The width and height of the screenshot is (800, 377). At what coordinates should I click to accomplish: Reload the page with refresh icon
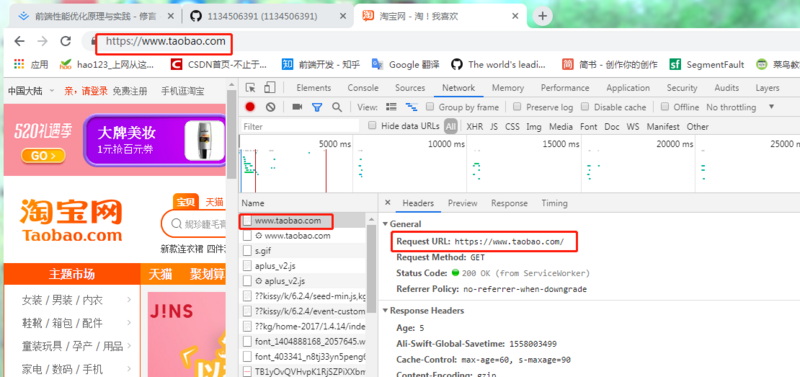(65, 41)
